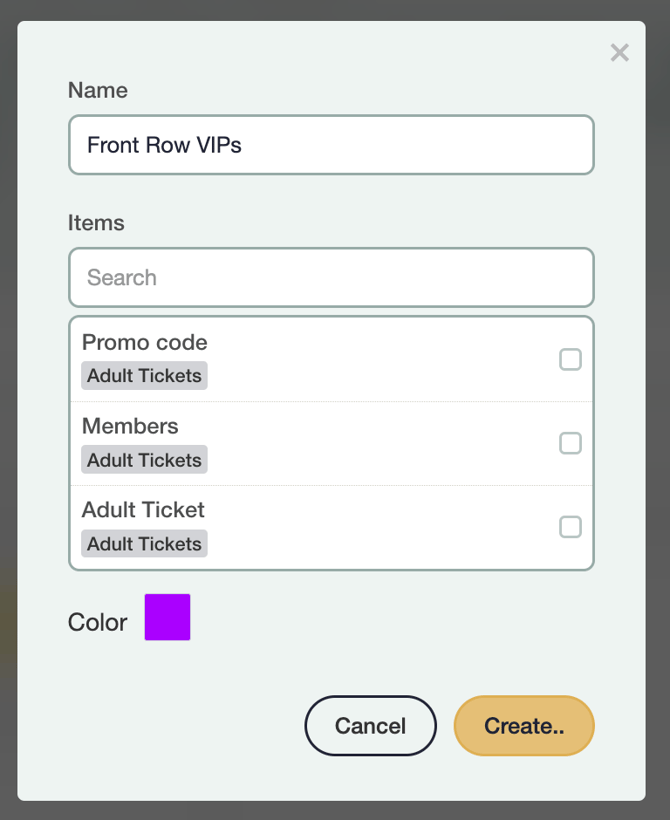Open the purple color swatch picker

167,617
